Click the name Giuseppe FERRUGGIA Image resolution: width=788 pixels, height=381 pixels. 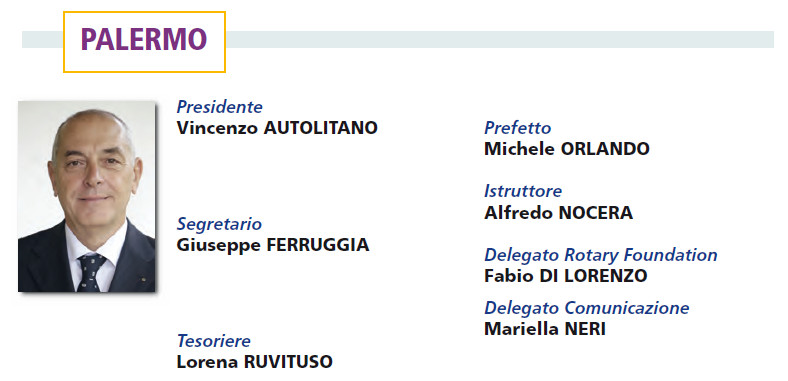tap(273, 245)
